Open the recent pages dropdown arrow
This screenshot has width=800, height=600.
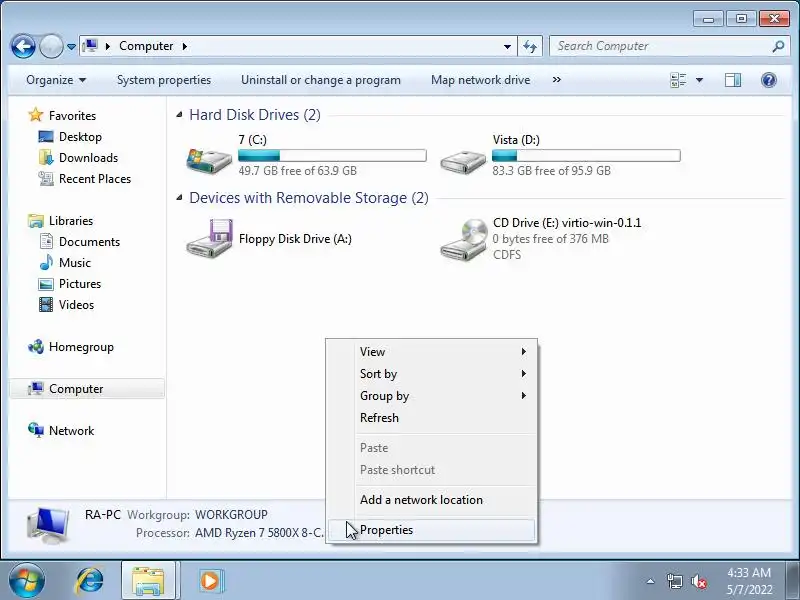[x=71, y=47]
